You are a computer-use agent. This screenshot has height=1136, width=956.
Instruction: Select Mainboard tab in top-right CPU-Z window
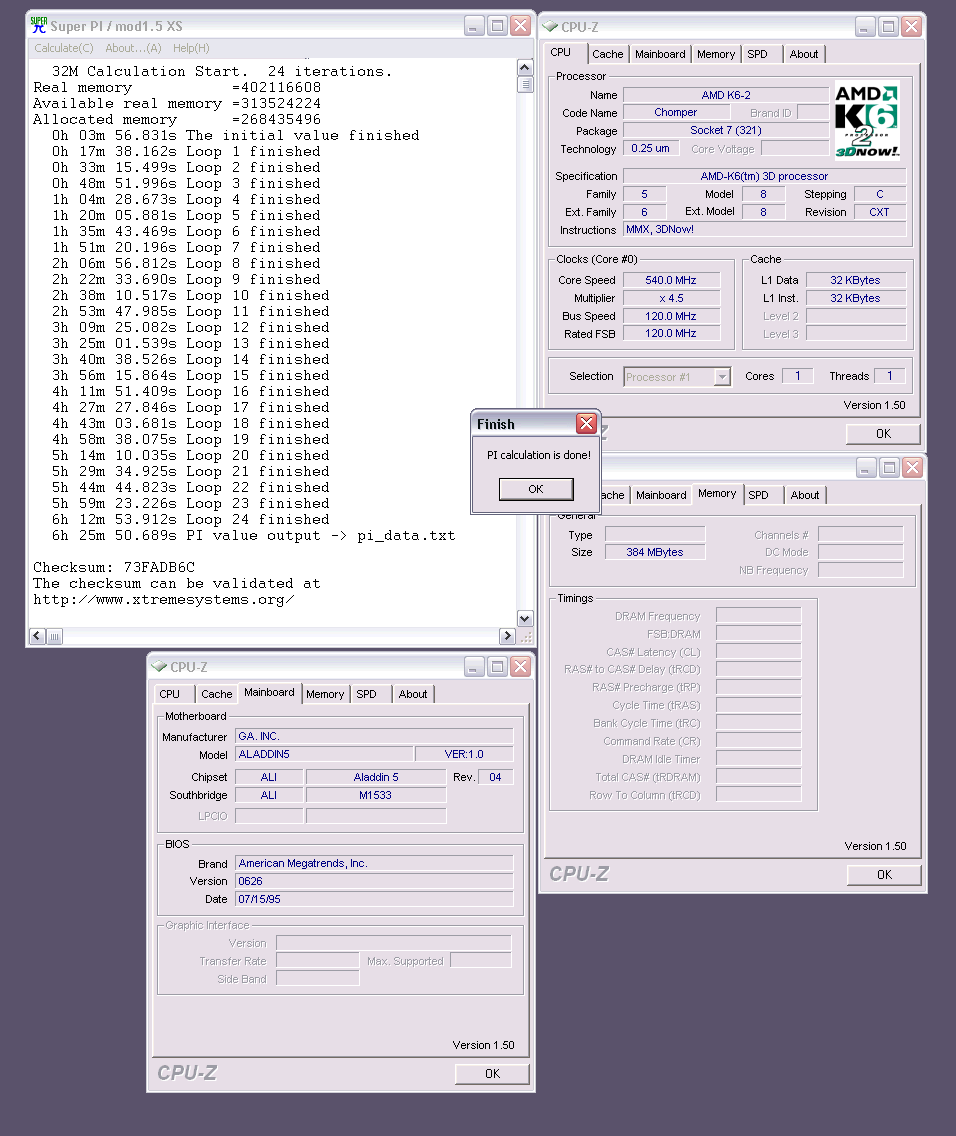[660, 54]
